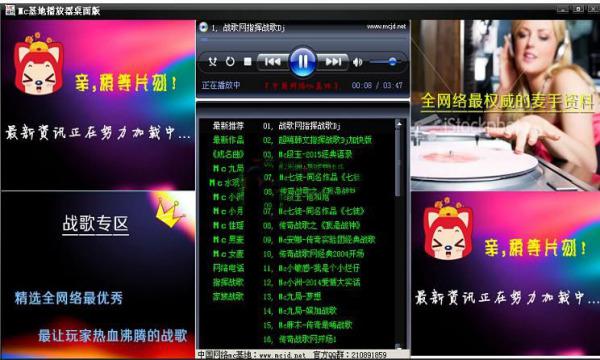Image resolution: width=600 pixels, height=360 pixels.
Task: Adjust the volume slider knob
Action: (x=392, y=61)
